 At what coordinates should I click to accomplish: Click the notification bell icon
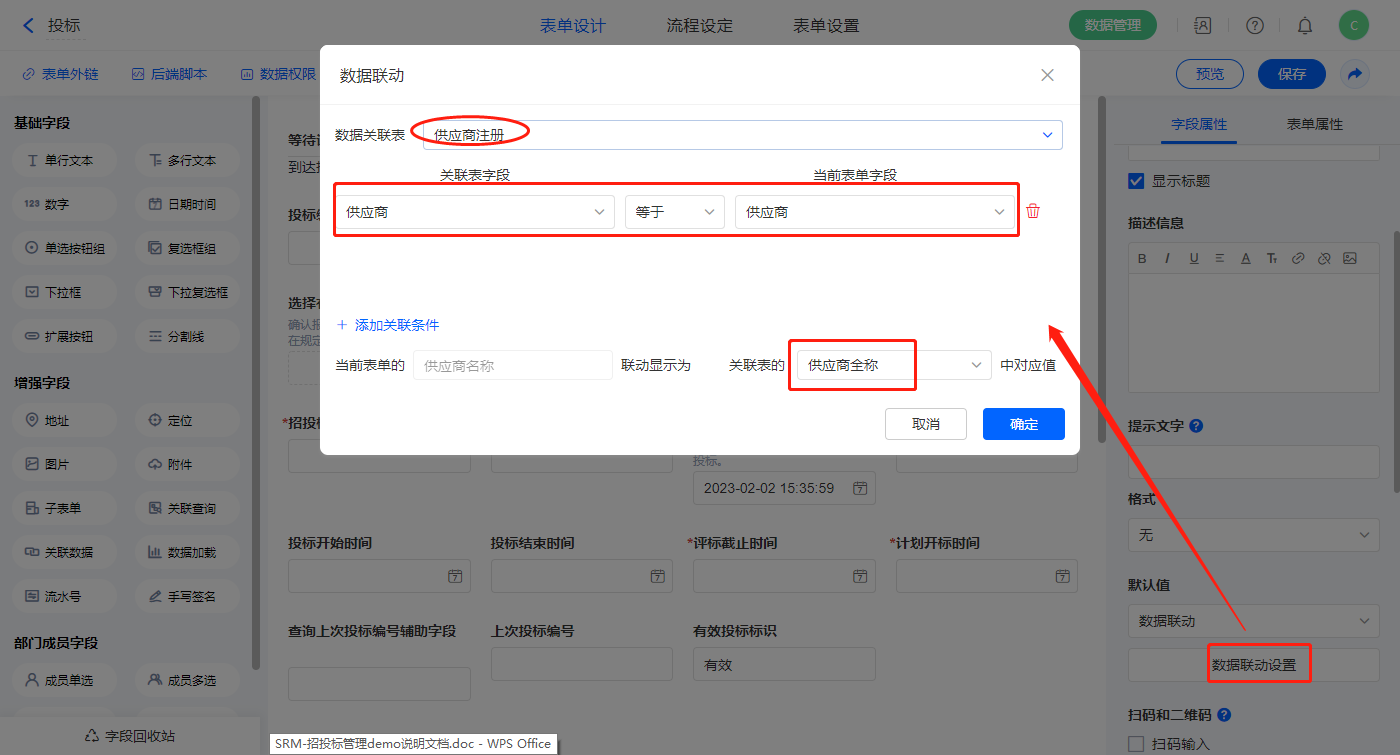click(x=1305, y=26)
